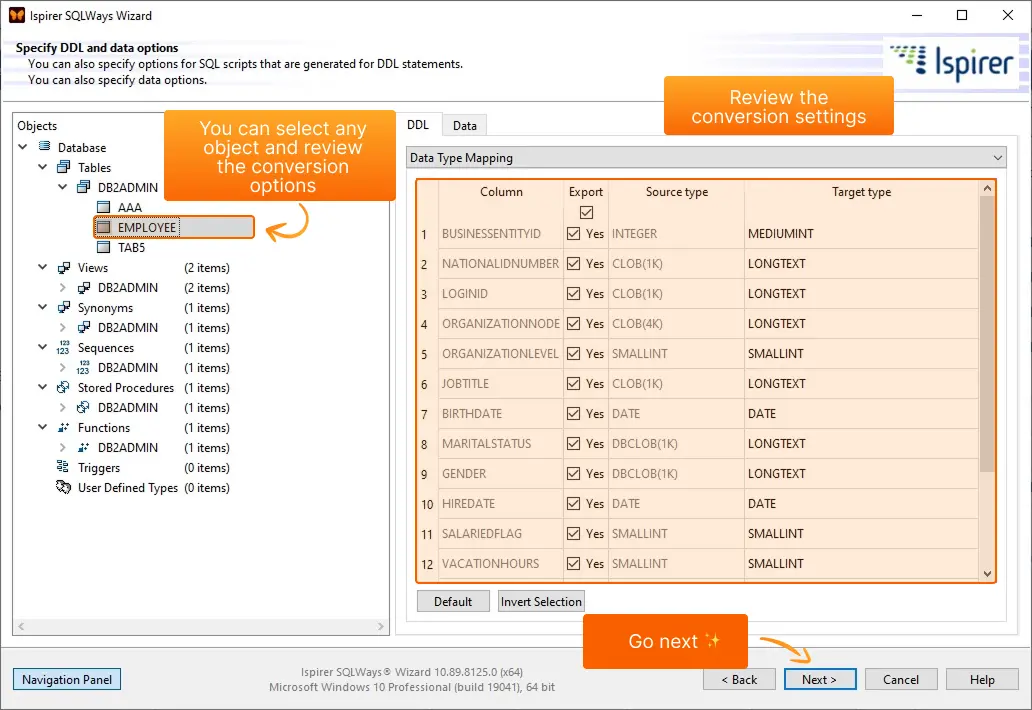Viewport: 1032px width, 710px height.
Task: Collapse the Sequences node
Action: pyautogui.click(x=43, y=347)
